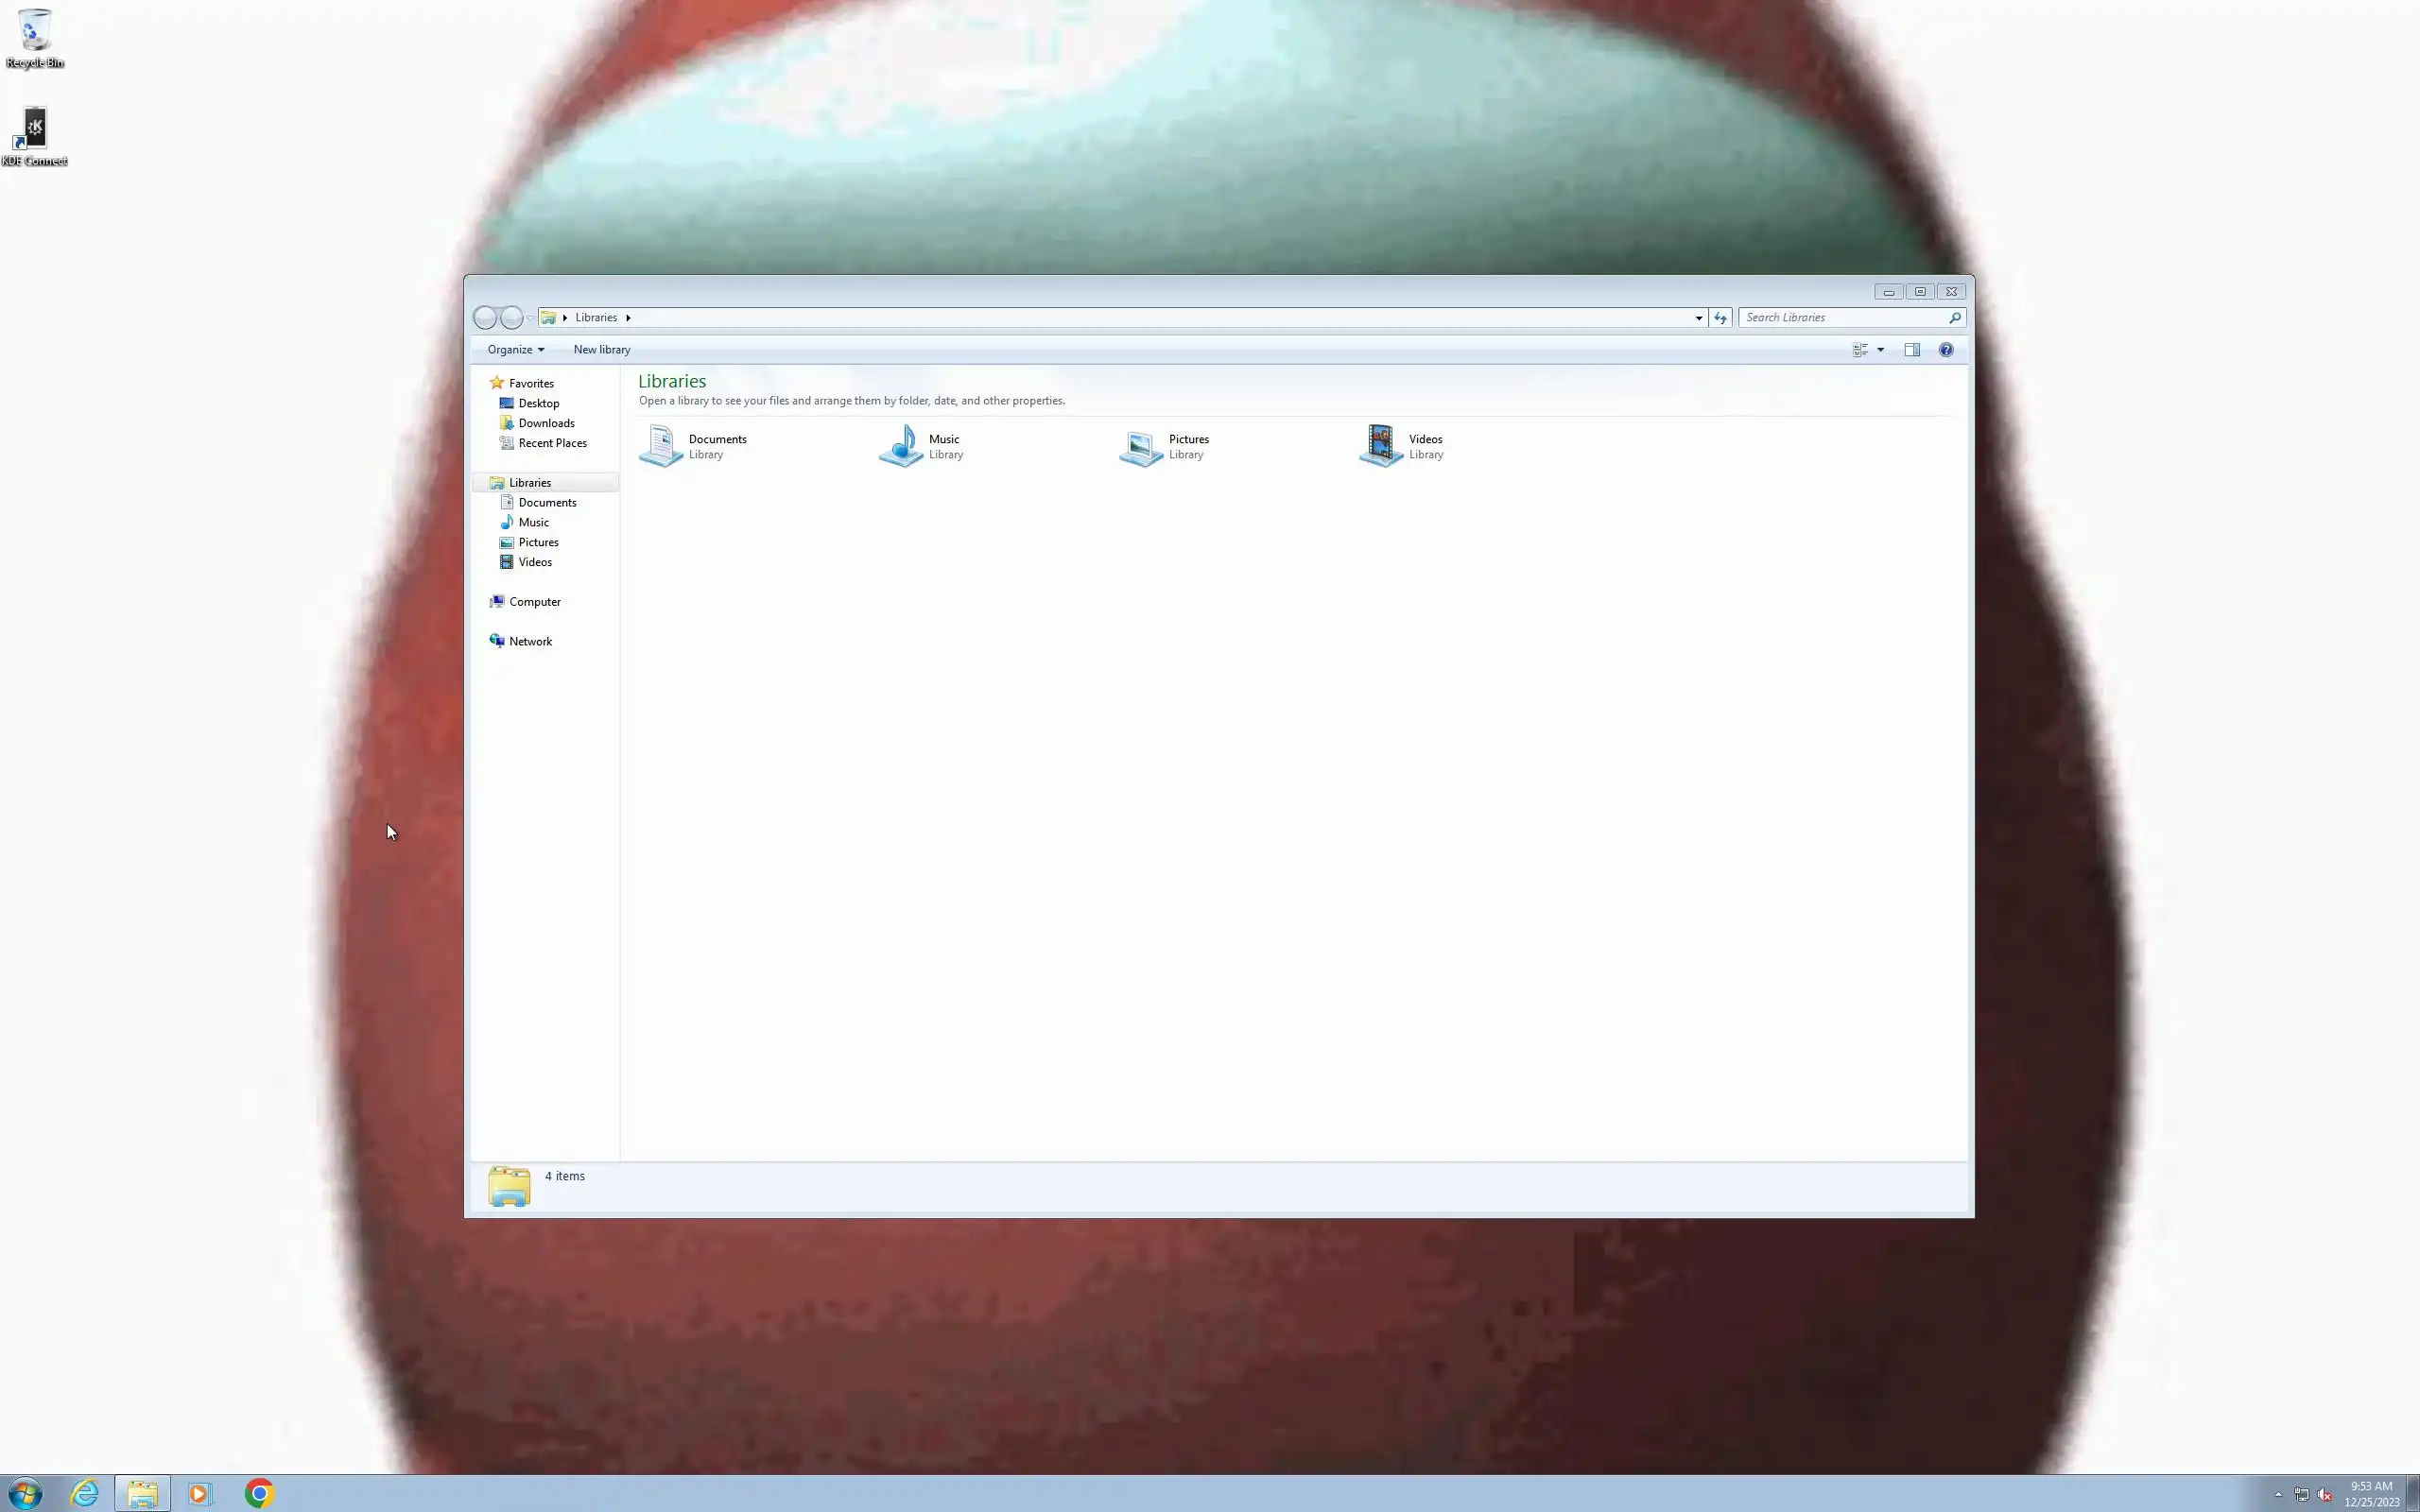Expand the view options dropdown arrow
The width and height of the screenshot is (2420, 1512).
pos(1881,350)
